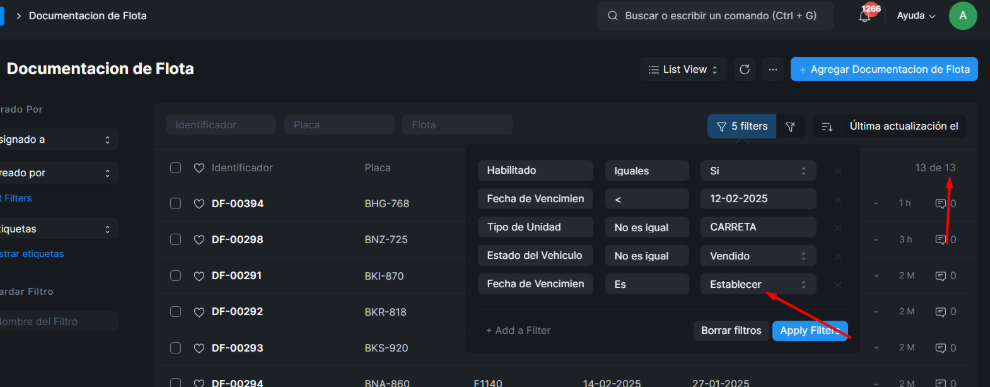Open the Vendido value dropdown

tap(758, 256)
